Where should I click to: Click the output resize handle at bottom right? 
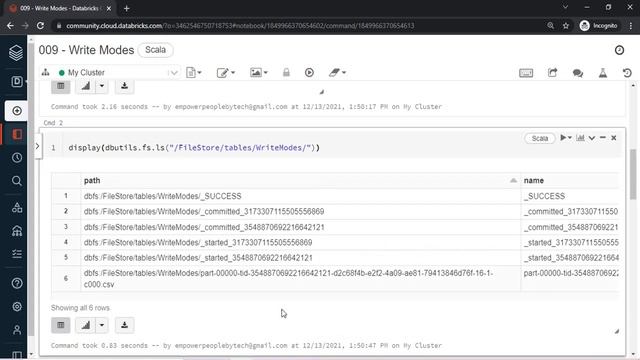coord(616,331)
